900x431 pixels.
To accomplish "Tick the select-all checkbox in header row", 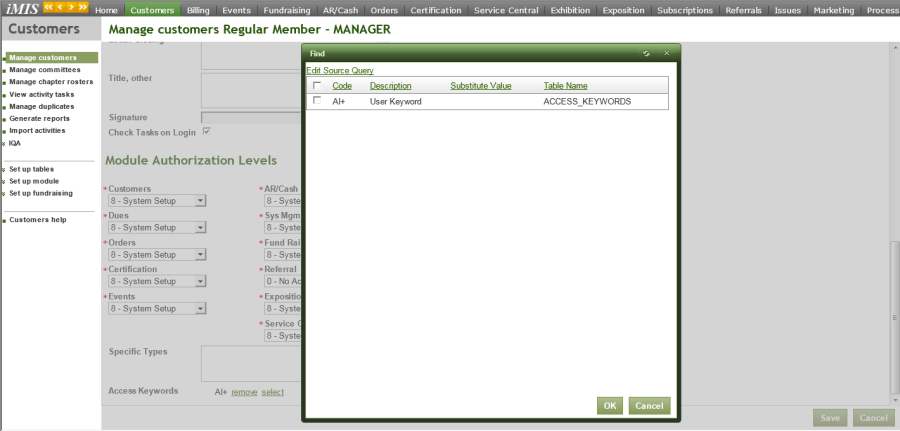I will [x=317, y=86].
